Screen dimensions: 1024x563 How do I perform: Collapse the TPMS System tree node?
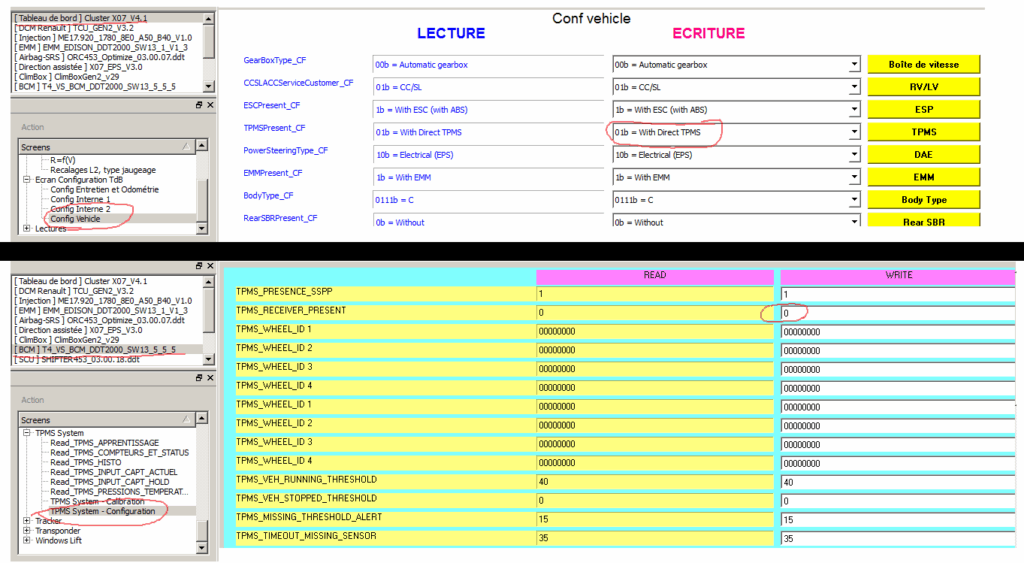point(27,433)
